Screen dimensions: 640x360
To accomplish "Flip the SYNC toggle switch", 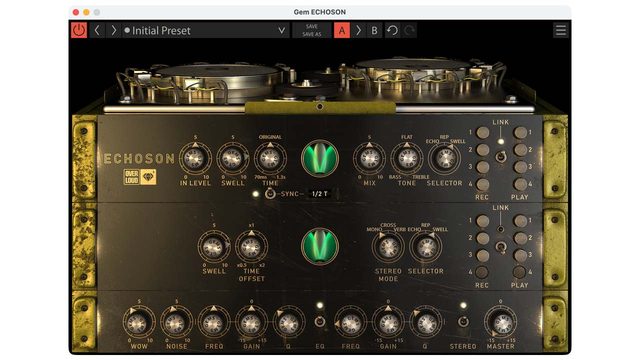I will [x=270, y=194].
